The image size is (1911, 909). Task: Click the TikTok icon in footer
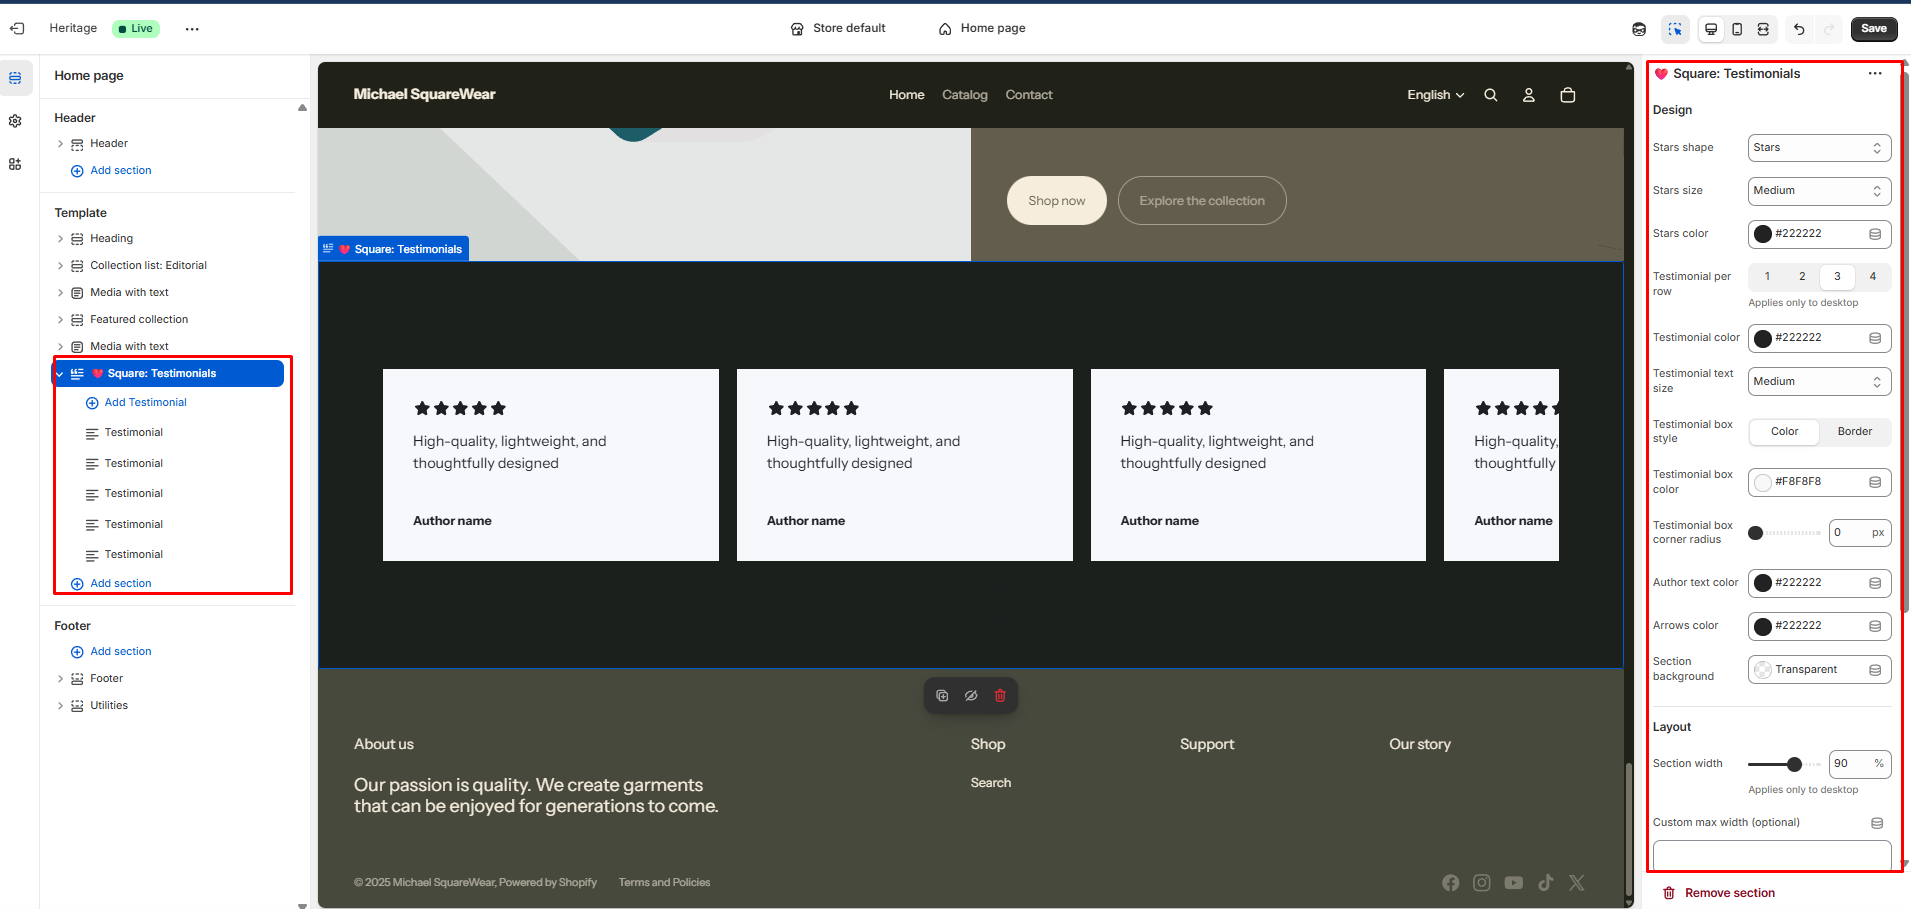coord(1546,883)
